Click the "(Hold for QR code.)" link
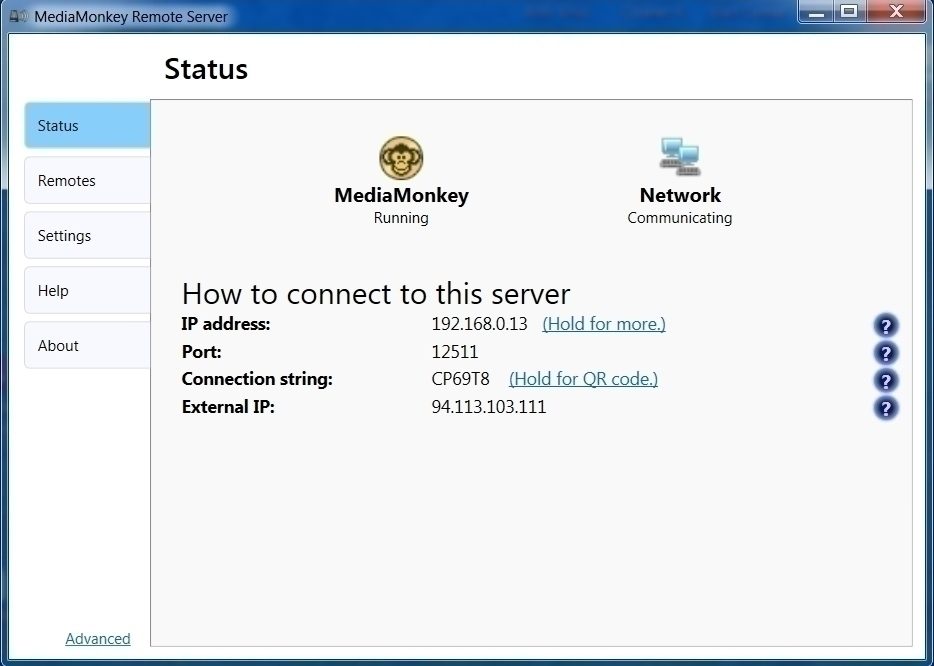The height and width of the screenshot is (666, 934). point(583,379)
